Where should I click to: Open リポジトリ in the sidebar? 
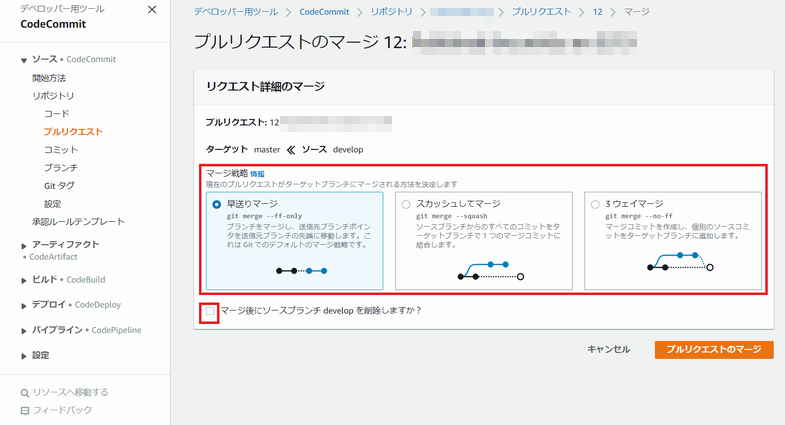tap(53, 96)
